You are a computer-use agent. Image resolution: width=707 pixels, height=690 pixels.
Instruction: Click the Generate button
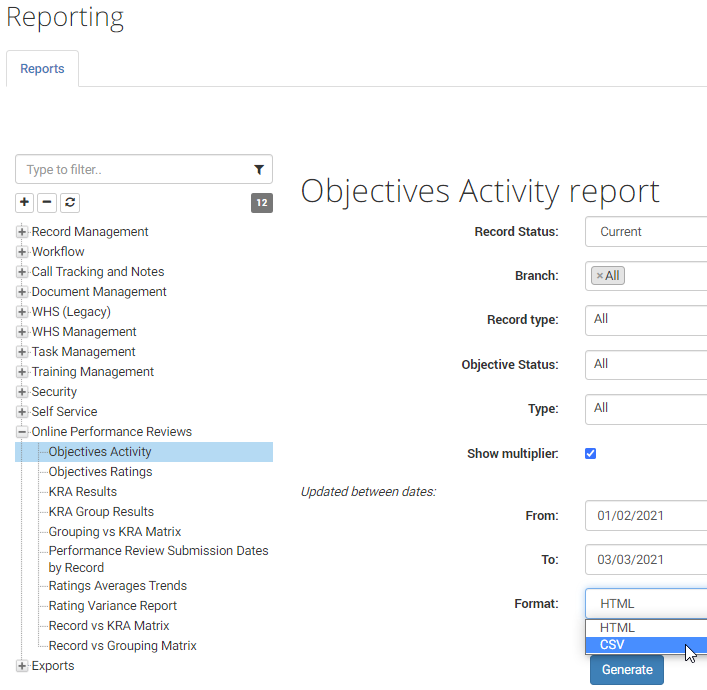tap(627, 670)
